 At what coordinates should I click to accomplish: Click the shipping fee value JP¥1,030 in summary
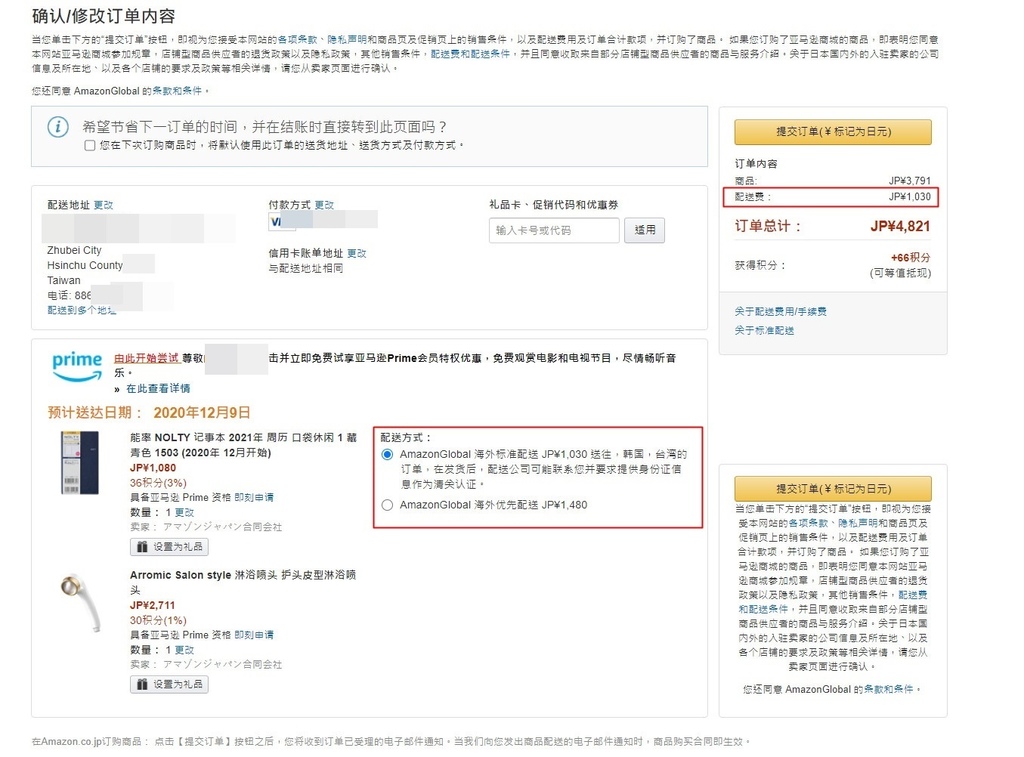click(910, 197)
